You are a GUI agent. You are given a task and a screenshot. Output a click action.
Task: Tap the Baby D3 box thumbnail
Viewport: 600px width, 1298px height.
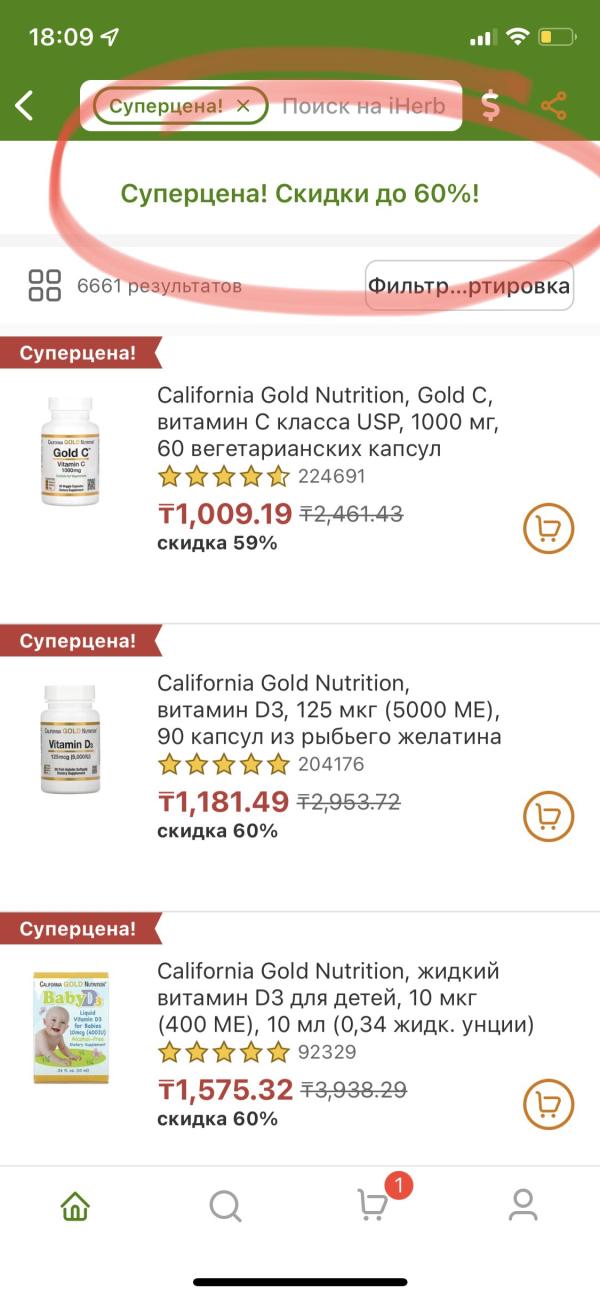[70, 1027]
